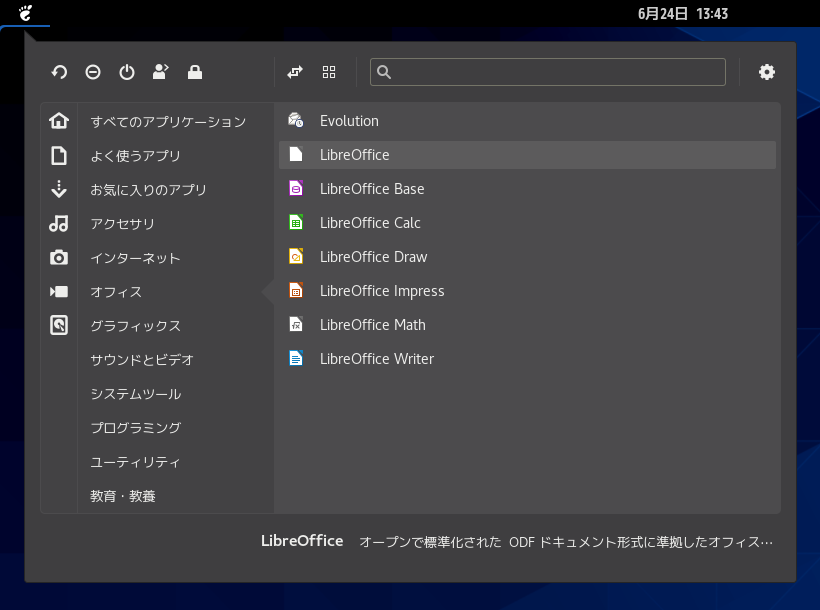
Task: Select サウンドとビデオ category
Action: click(x=142, y=360)
